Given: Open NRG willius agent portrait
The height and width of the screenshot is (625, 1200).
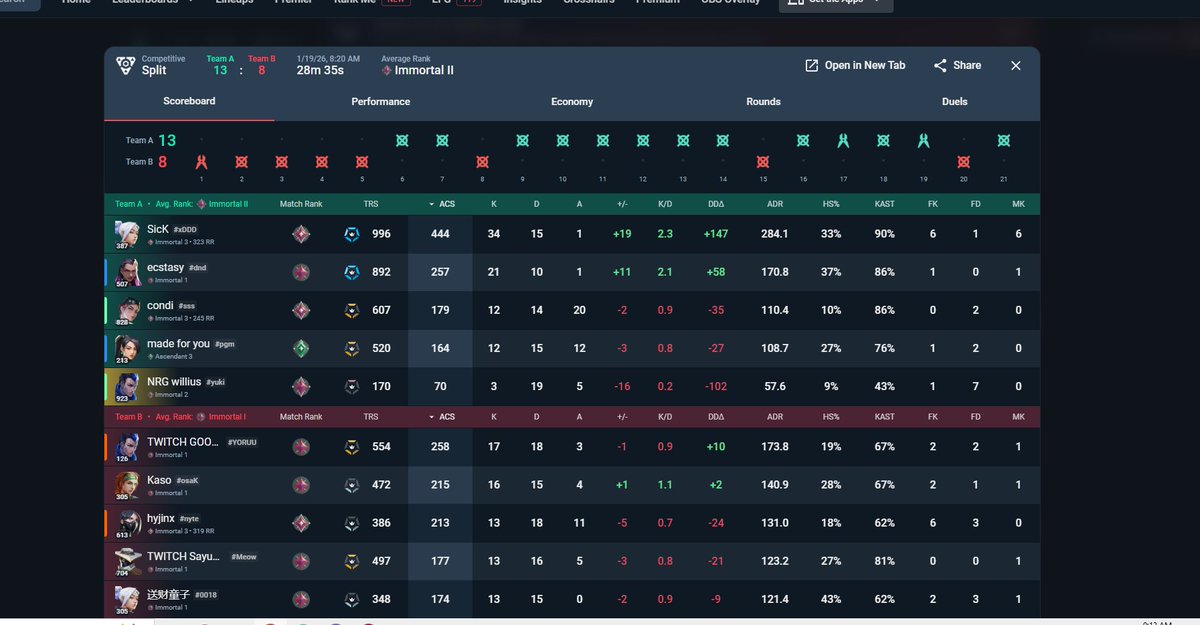Looking at the screenshot, I should 127,386.
